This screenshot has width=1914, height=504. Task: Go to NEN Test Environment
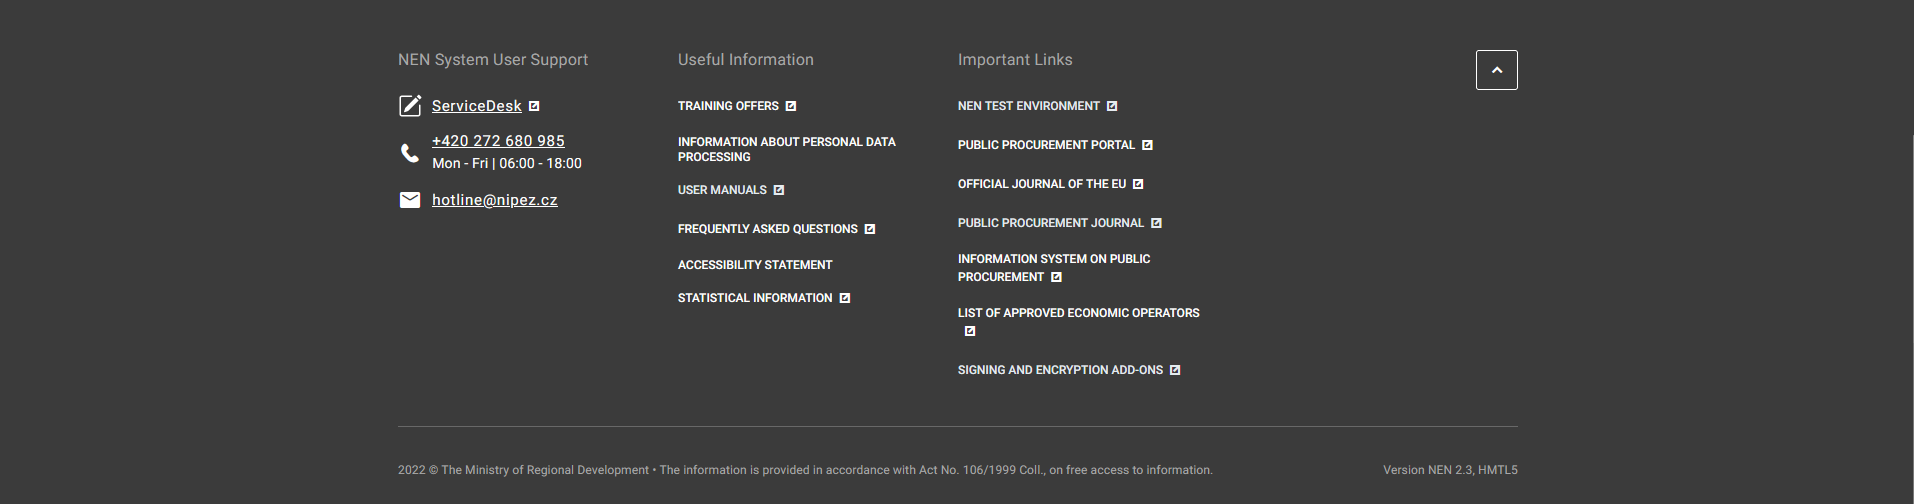pyautogui.click(x=1028, y=106)
